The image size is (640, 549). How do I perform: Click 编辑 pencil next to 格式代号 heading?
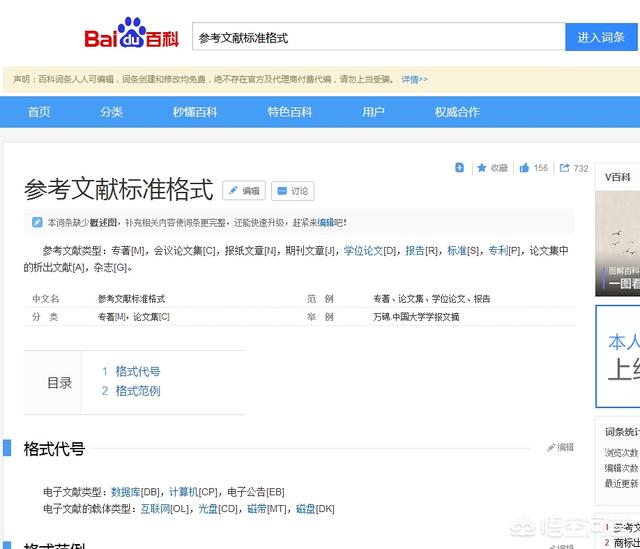pos(561,447)
